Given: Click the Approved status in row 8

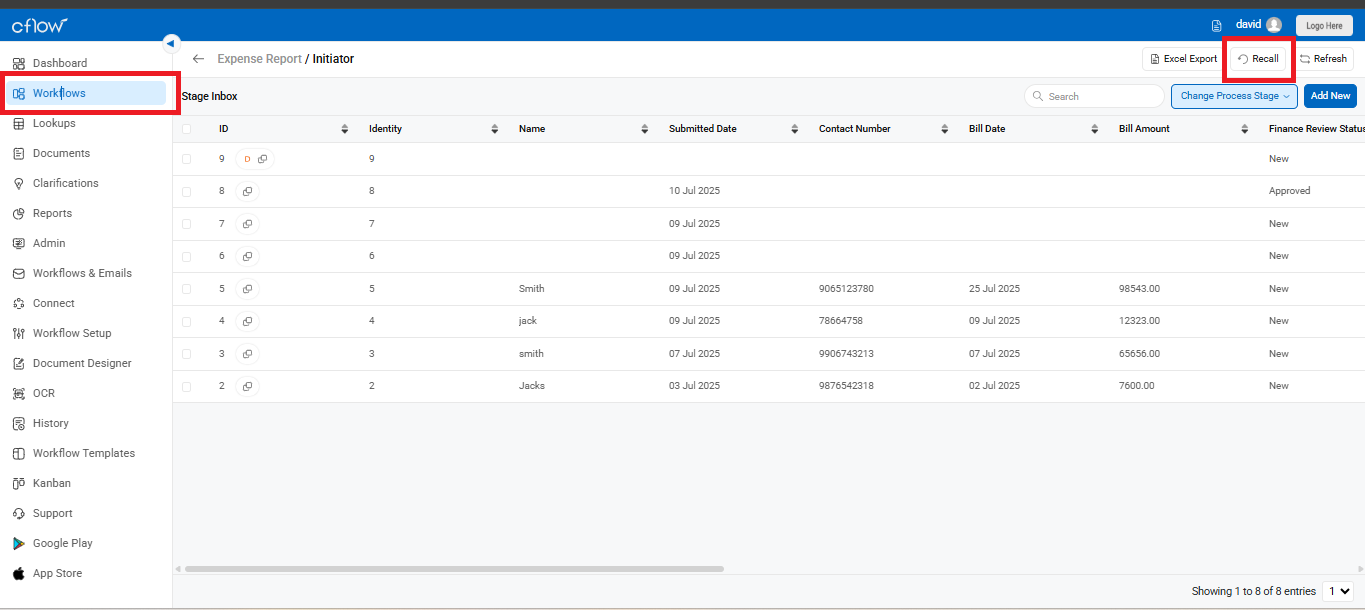Looking at the screenshot, I should 1289,191.
